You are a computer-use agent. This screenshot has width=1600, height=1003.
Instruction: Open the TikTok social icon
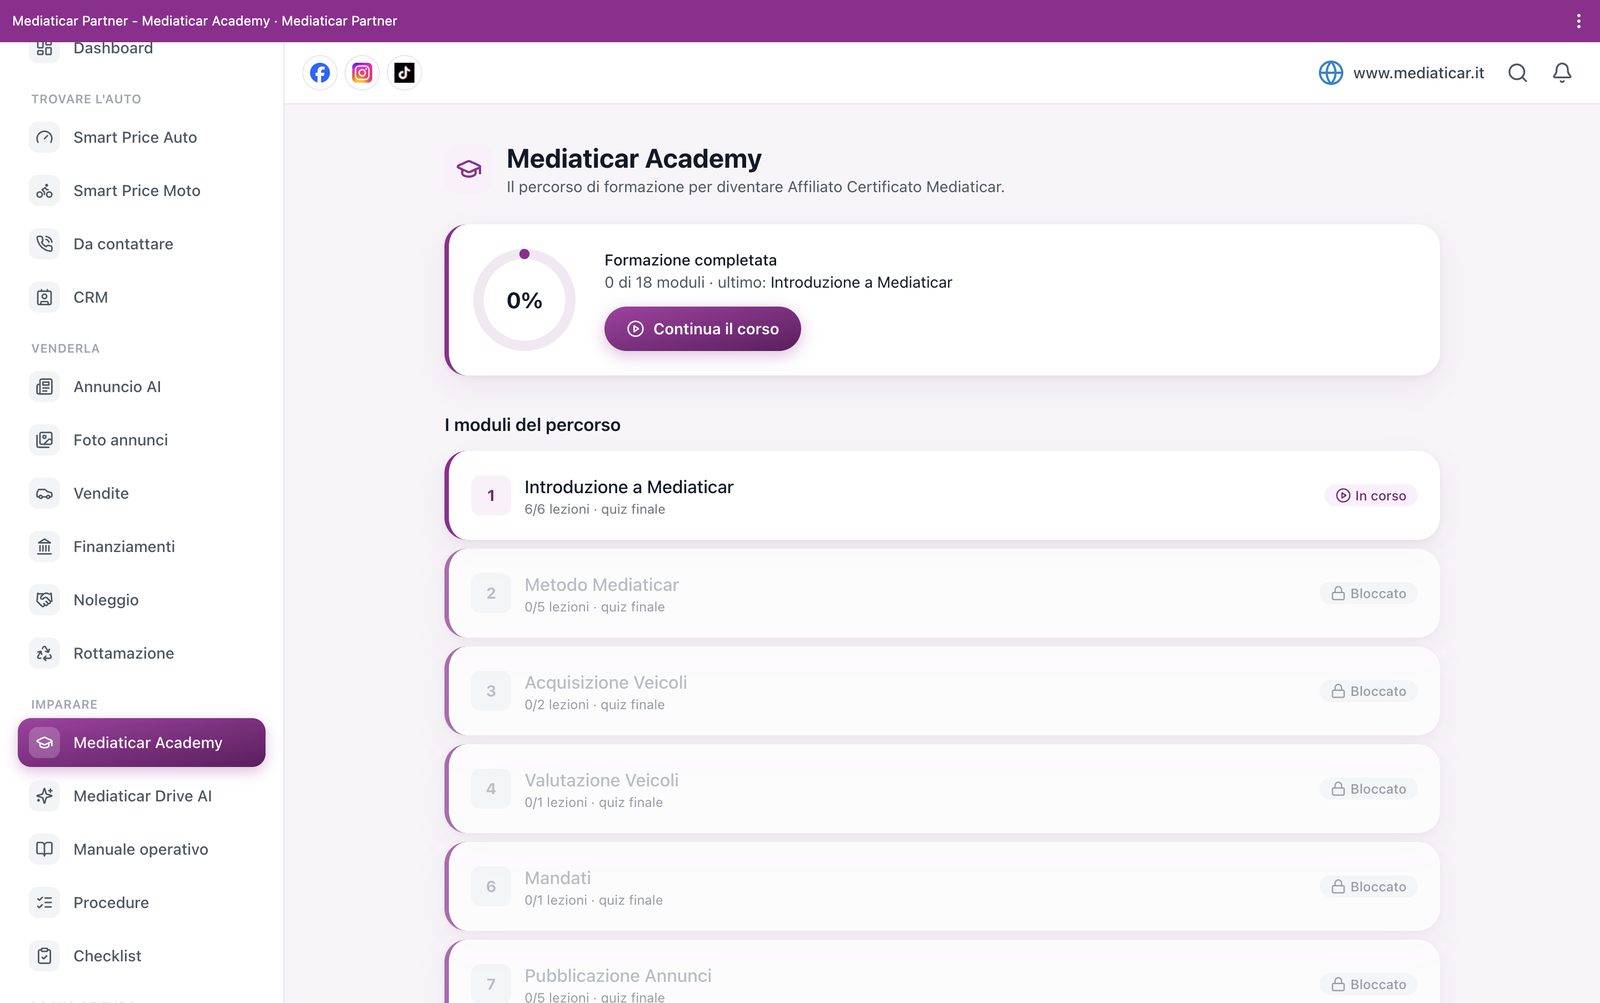pos(404,73)
